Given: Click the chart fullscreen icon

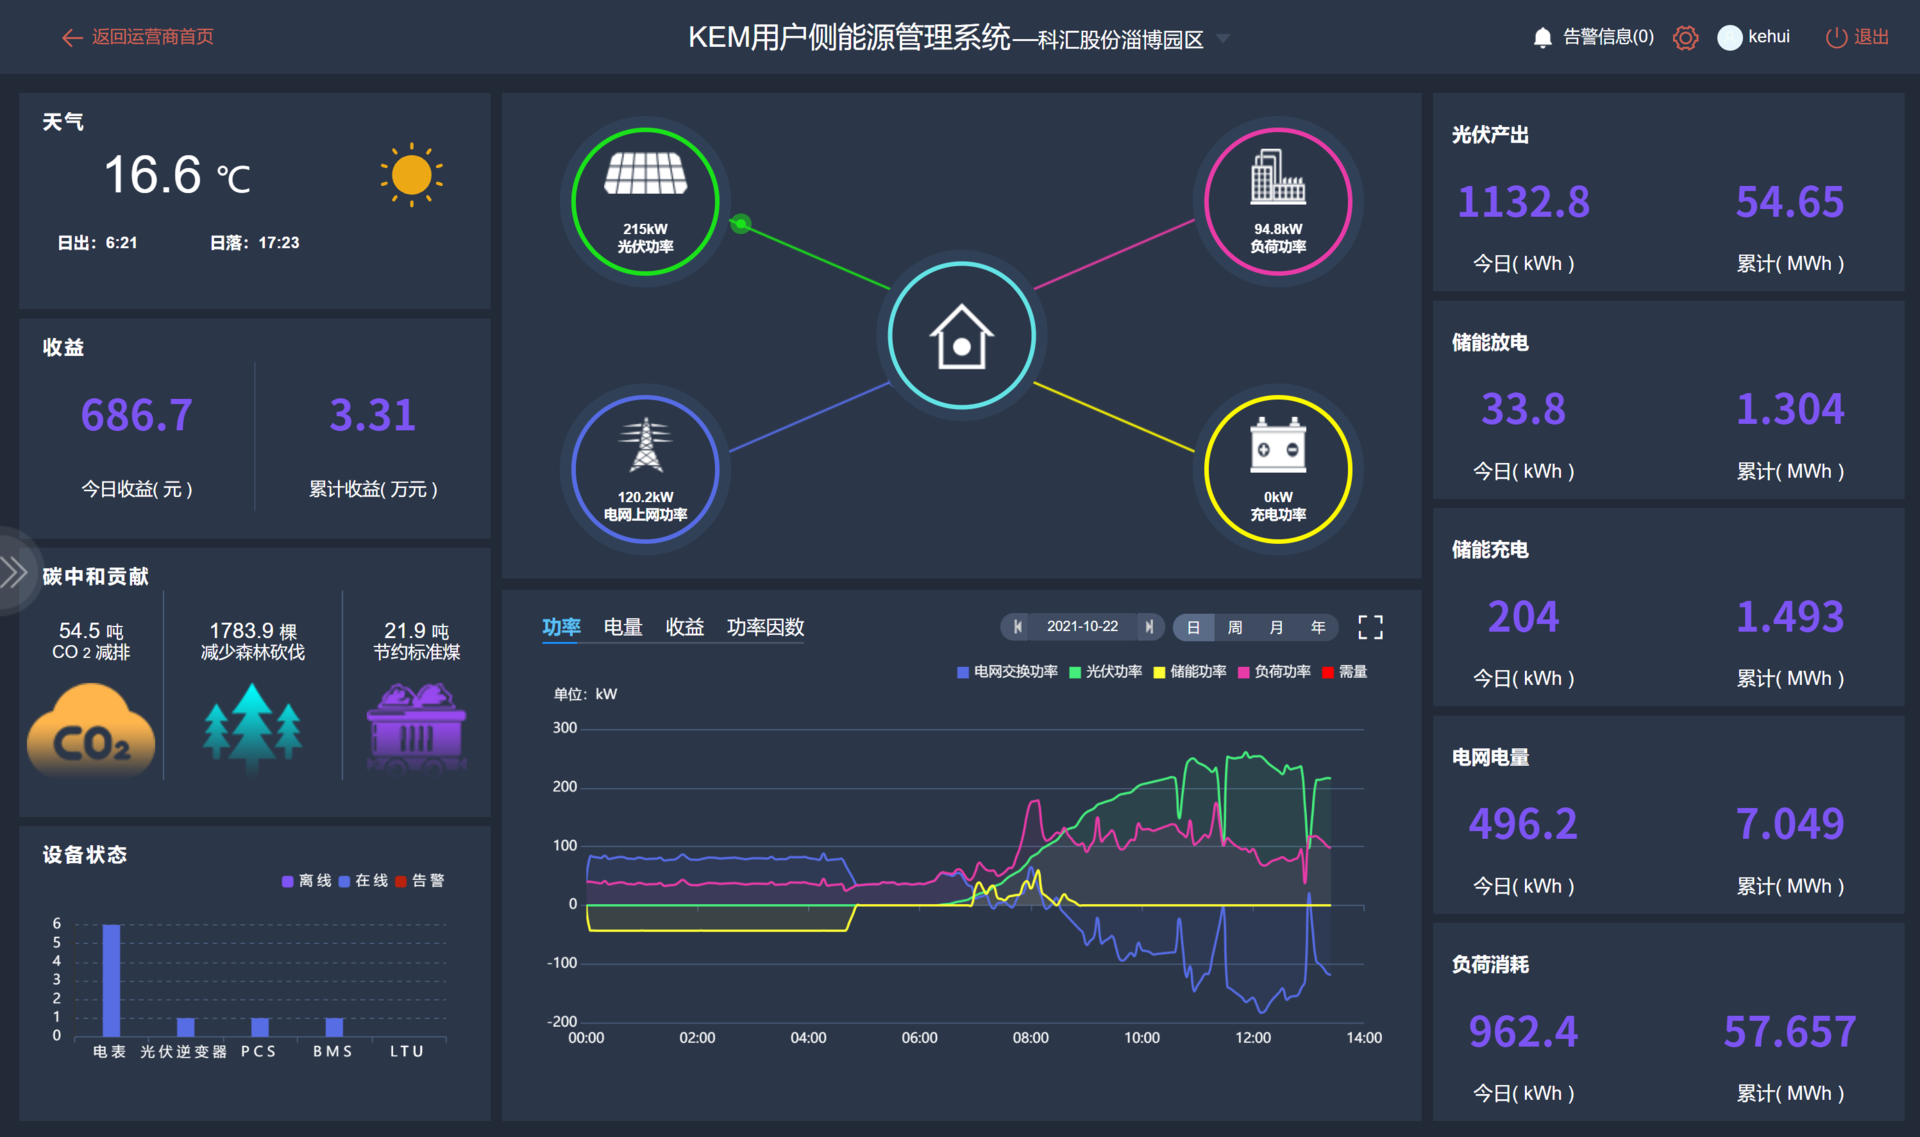Looking at the screenshot, I should point(1370,627).
